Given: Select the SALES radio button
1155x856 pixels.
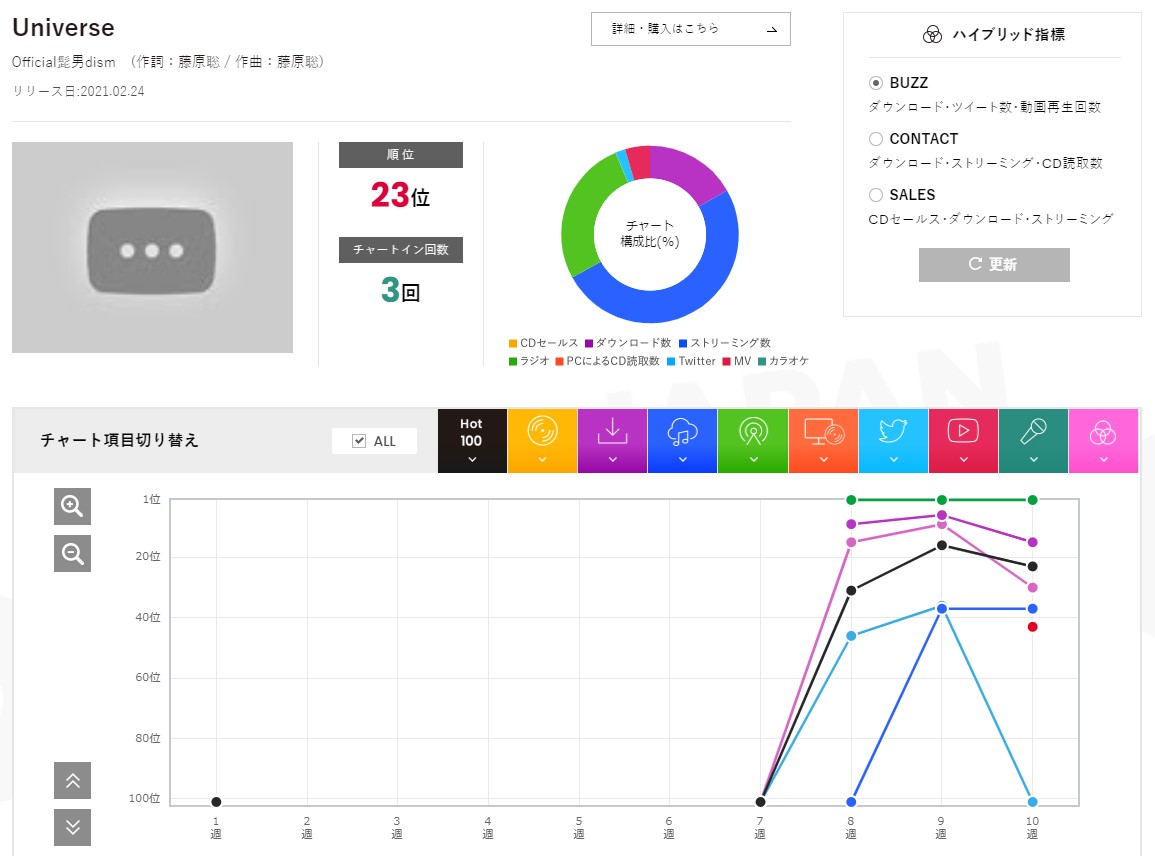Looking at the screenshot, I should (876, 194).
